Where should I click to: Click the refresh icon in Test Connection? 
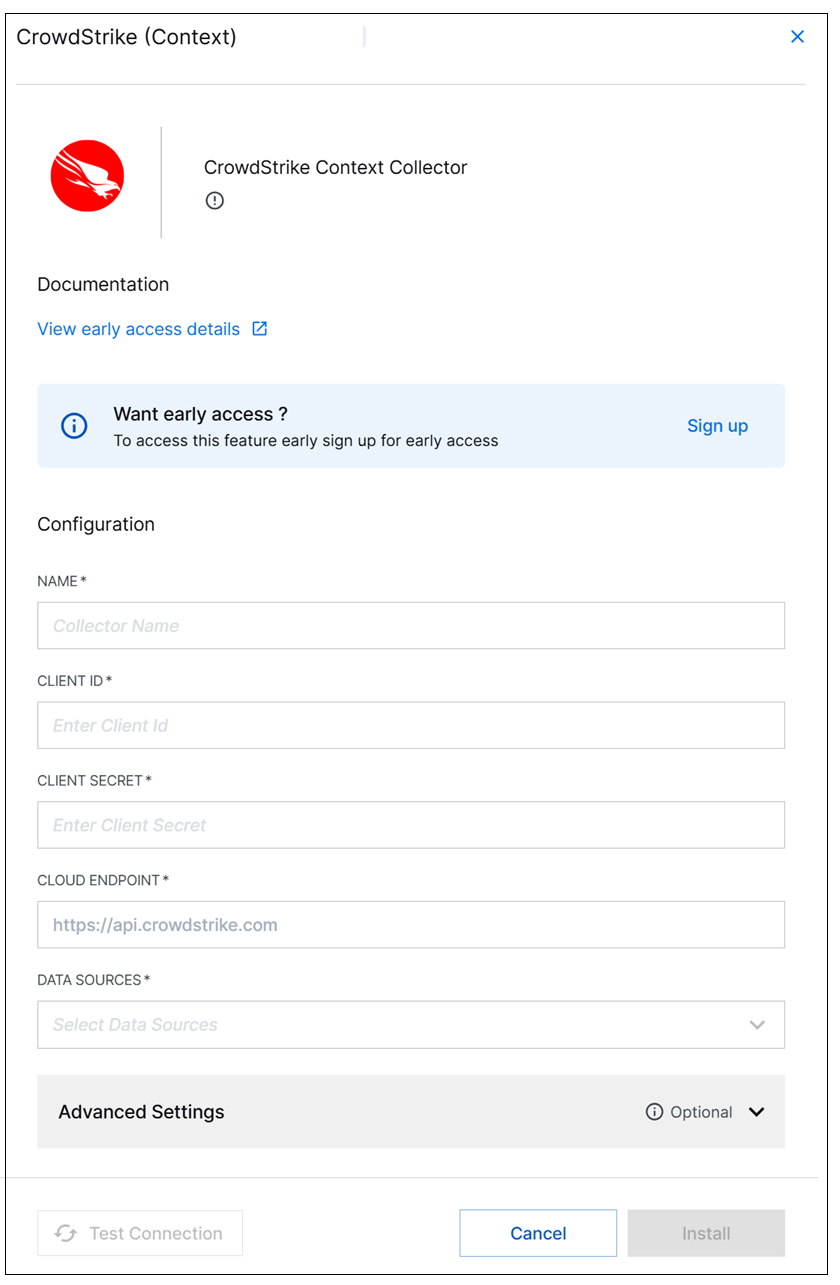pyautogui.click(x=66, y=1233)
